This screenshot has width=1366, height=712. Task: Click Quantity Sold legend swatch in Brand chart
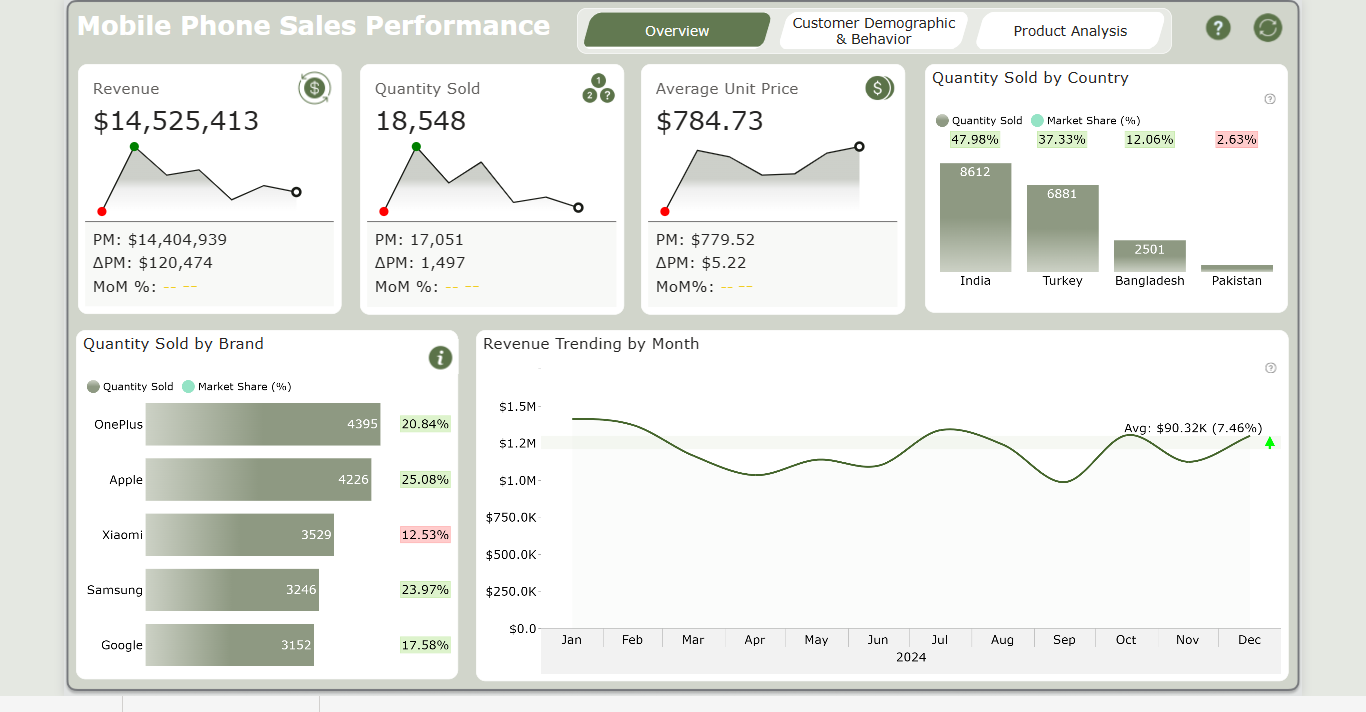(x=93, y=386)
